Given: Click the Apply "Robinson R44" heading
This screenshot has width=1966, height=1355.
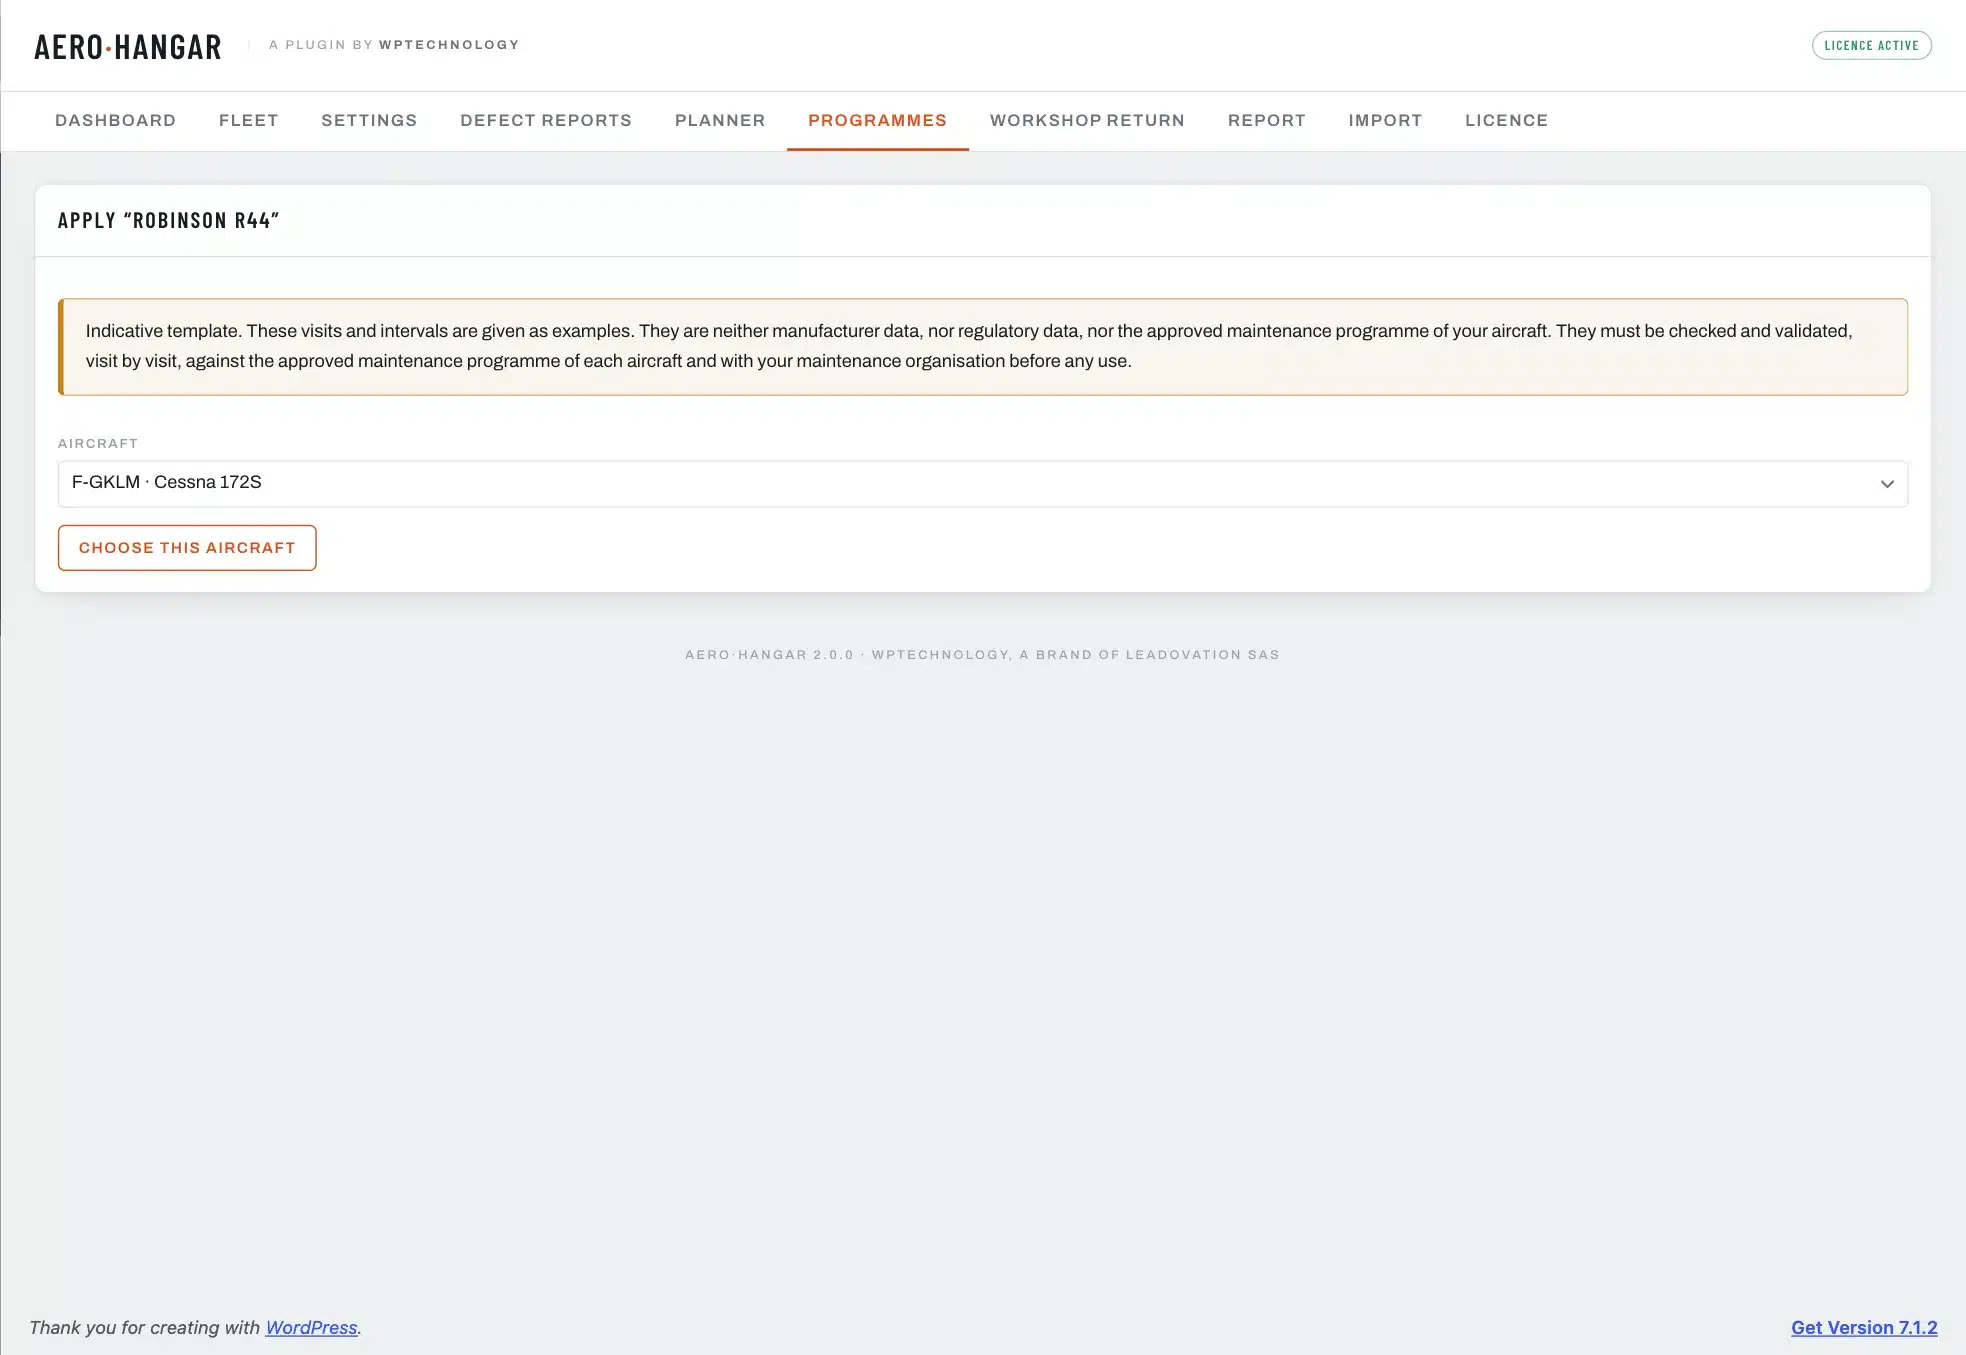Looking at the screenshot, I should 168,221.
